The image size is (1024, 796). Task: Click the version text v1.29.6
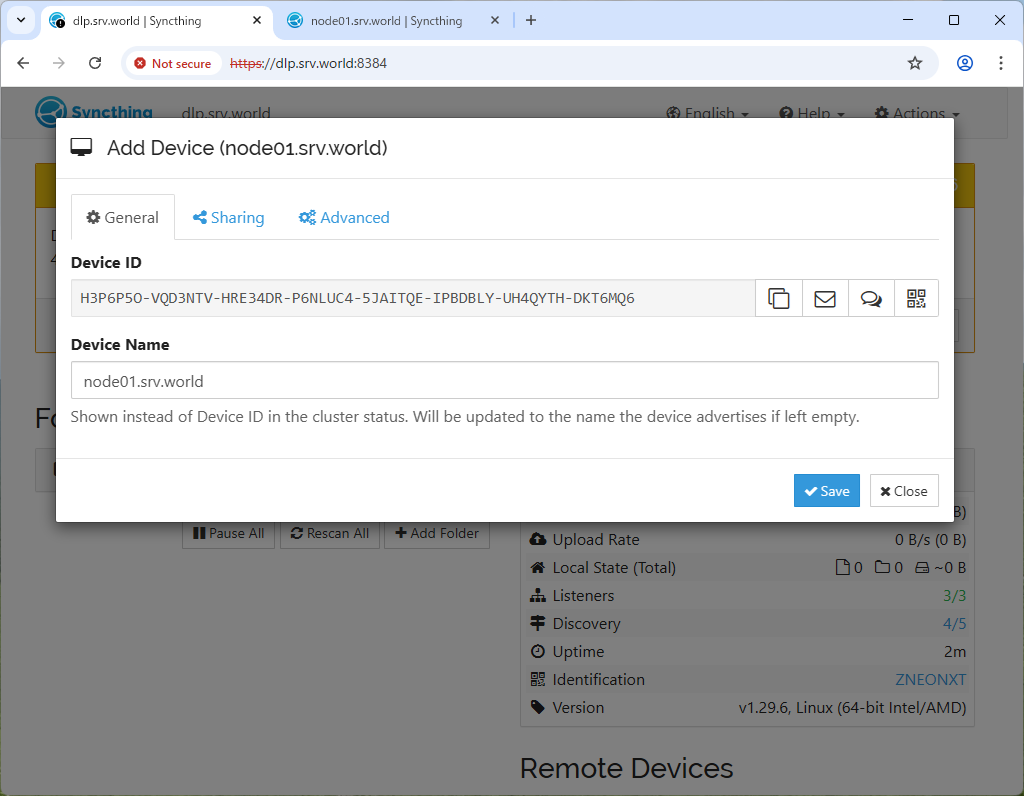[852, 708]
